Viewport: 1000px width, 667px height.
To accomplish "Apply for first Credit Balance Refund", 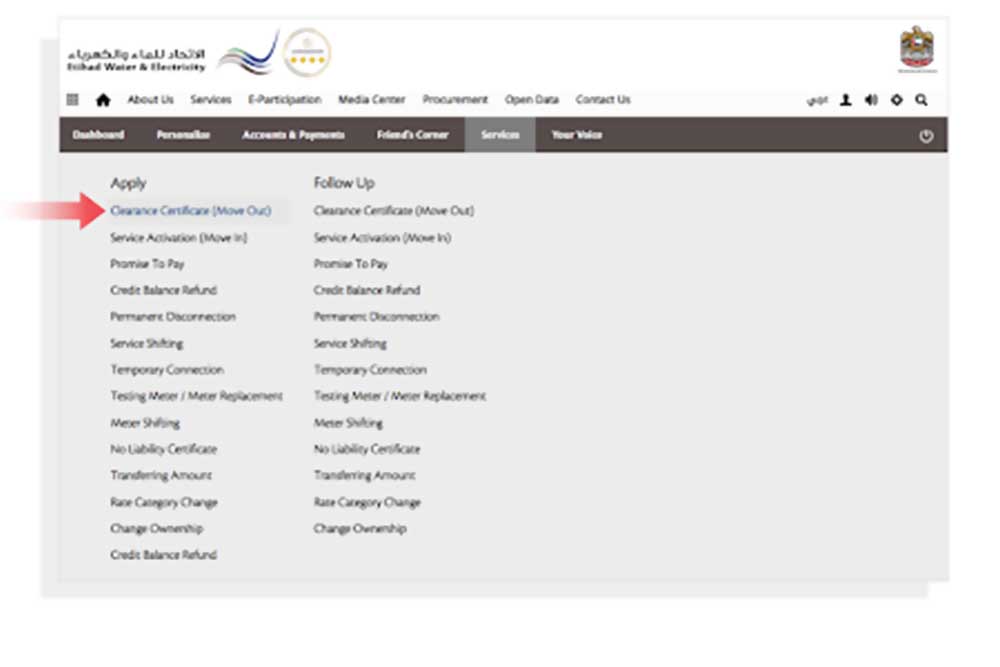I will point(163,290).
